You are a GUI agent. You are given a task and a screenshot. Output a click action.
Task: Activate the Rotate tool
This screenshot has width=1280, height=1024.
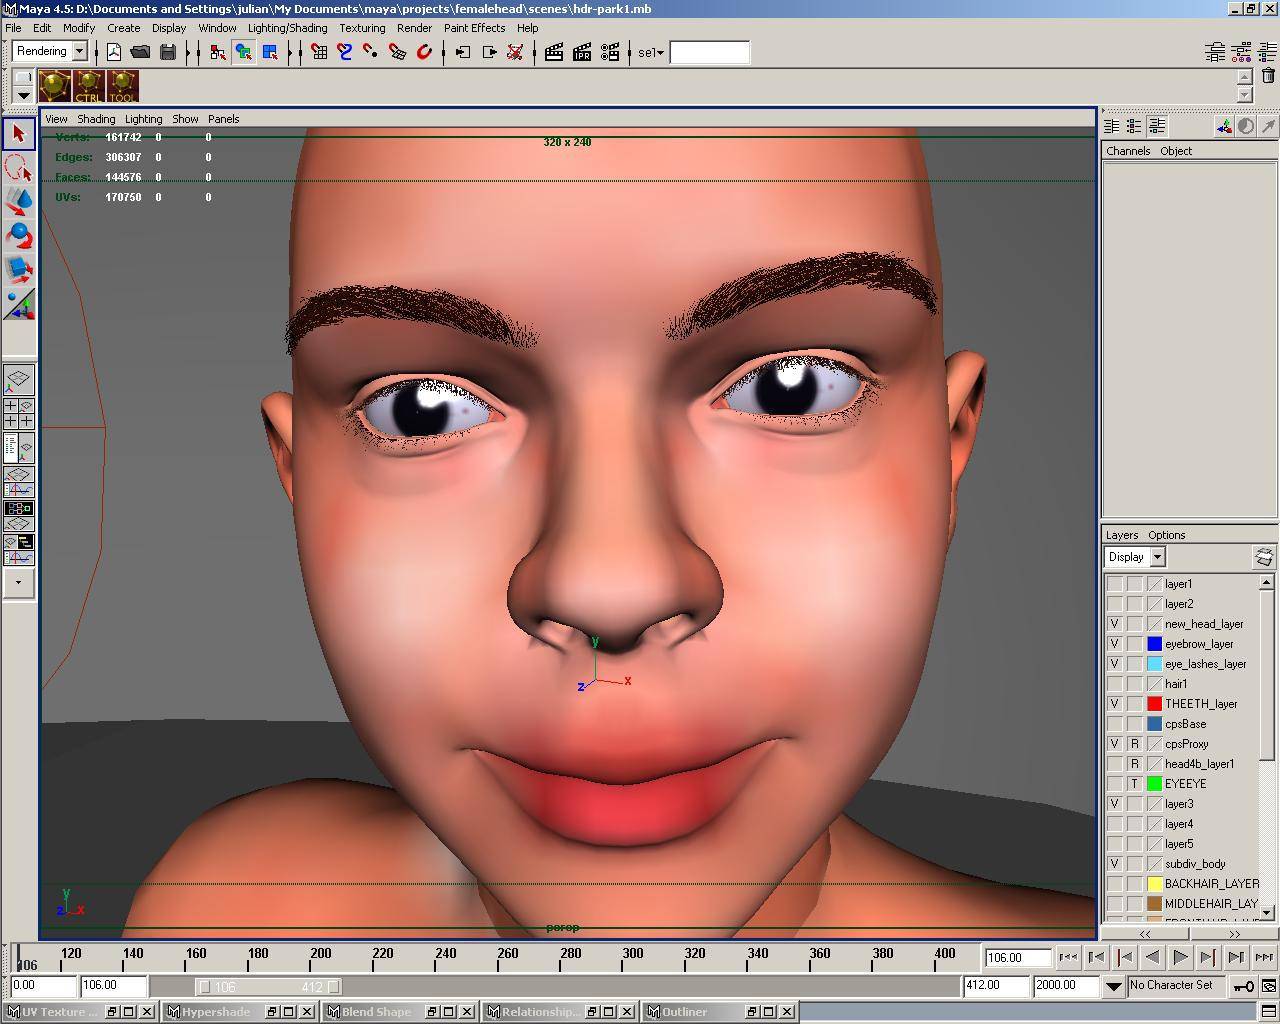pos(18,235)
